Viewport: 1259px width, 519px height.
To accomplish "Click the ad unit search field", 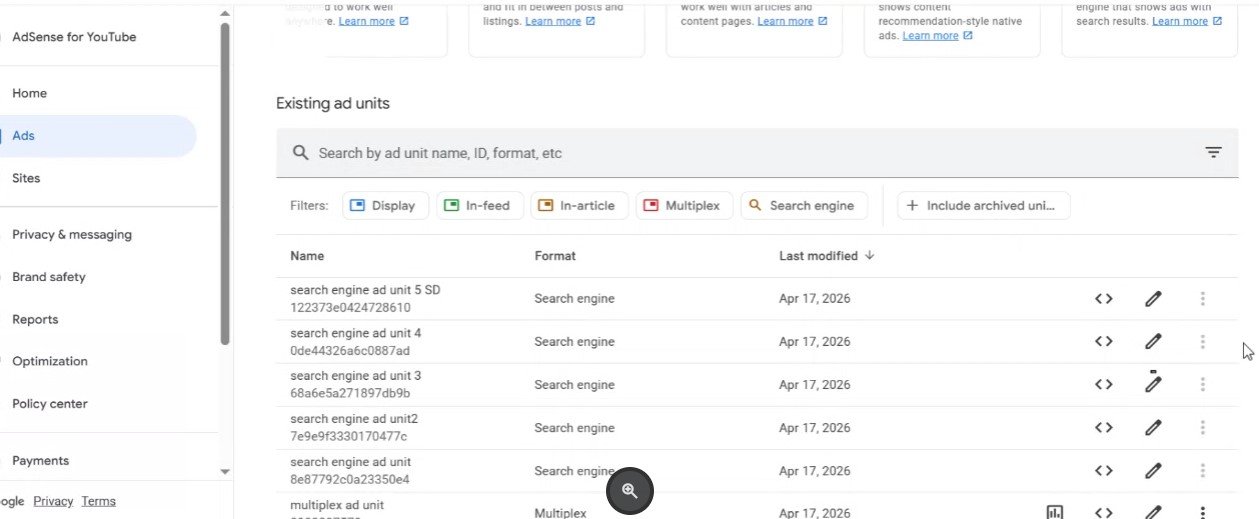I will coord(740,153).
